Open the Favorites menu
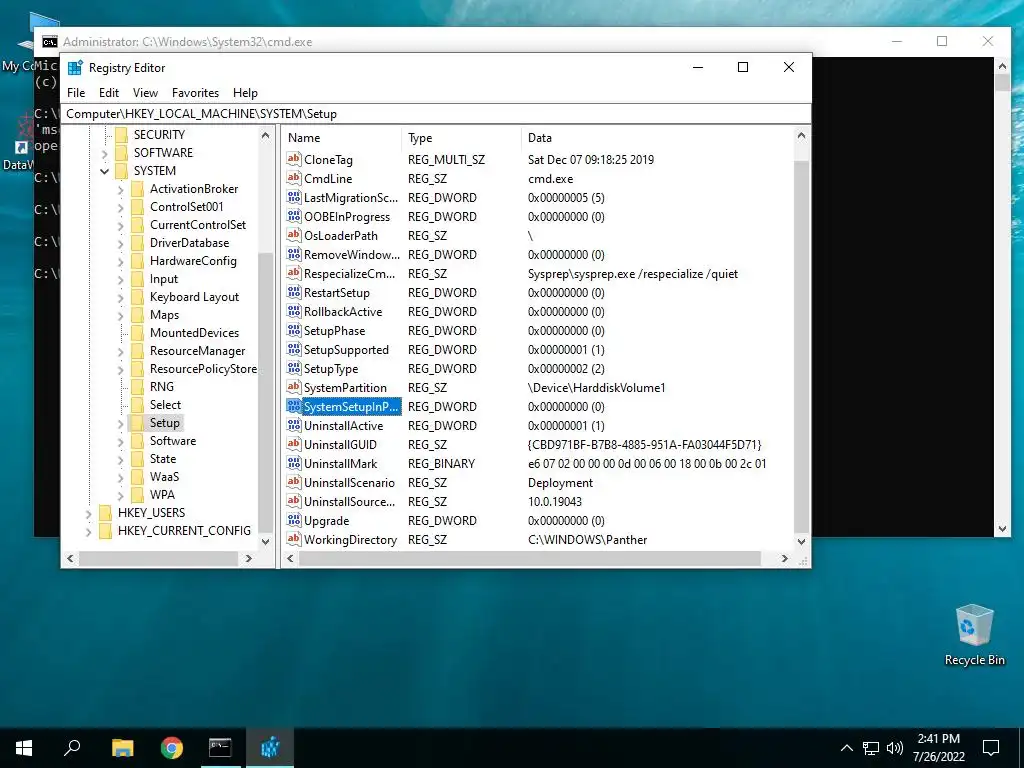The image size is (1024, 768). (x=195, y=93)
